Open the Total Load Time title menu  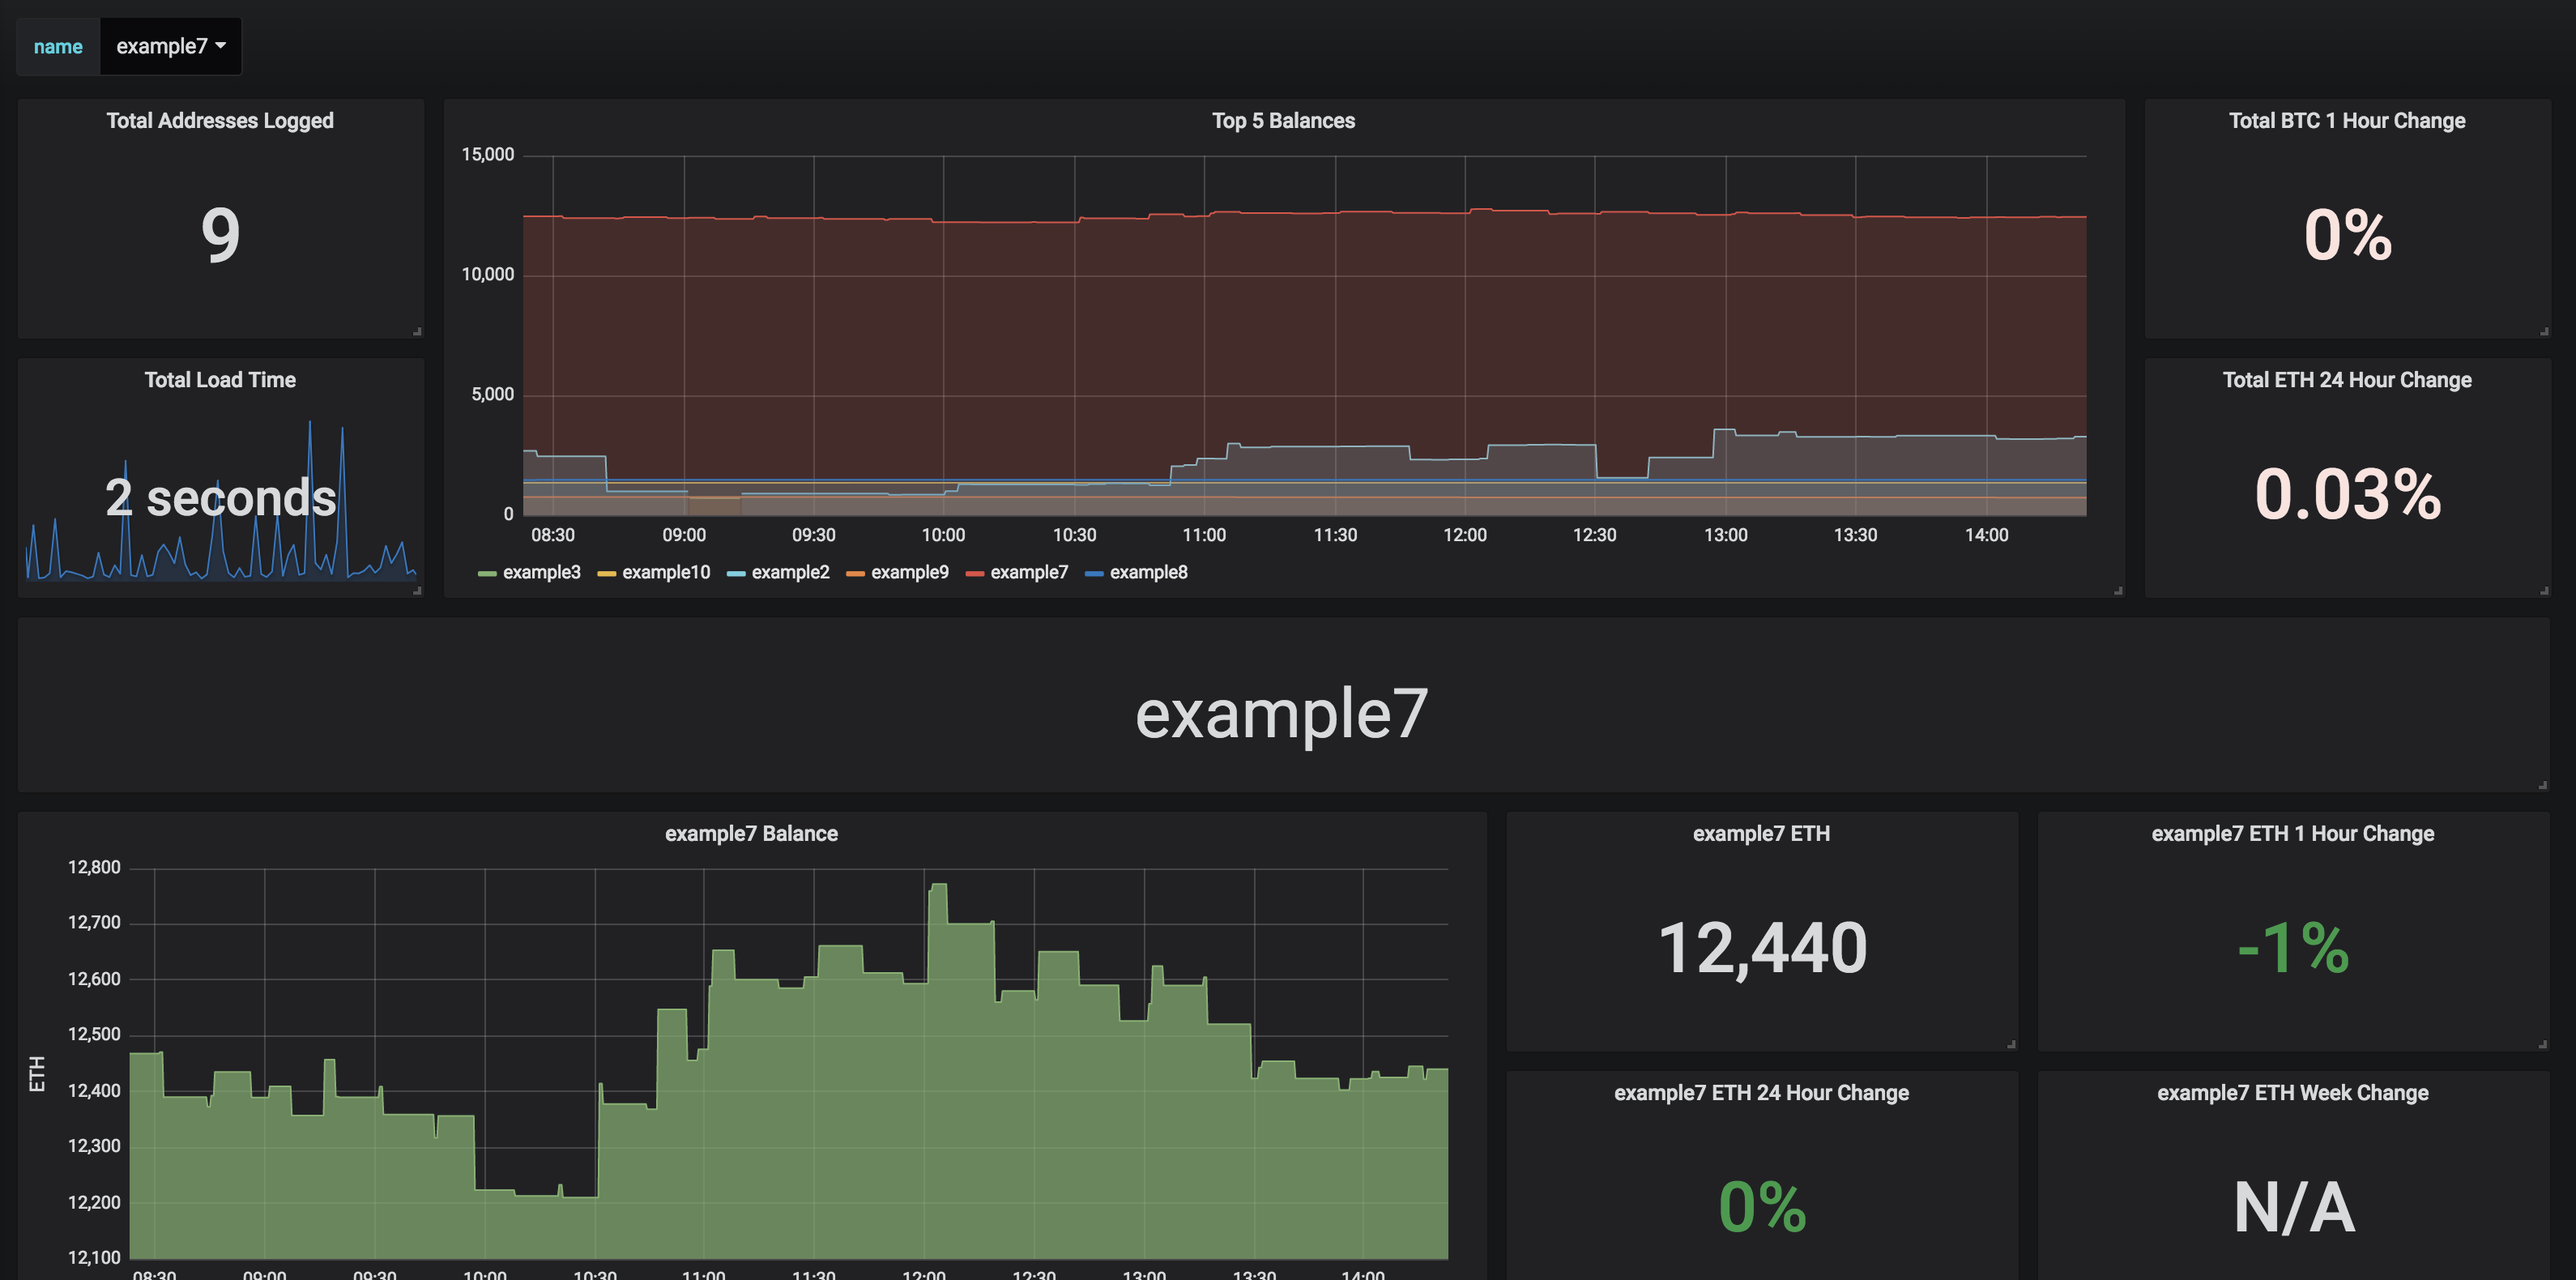220,380
